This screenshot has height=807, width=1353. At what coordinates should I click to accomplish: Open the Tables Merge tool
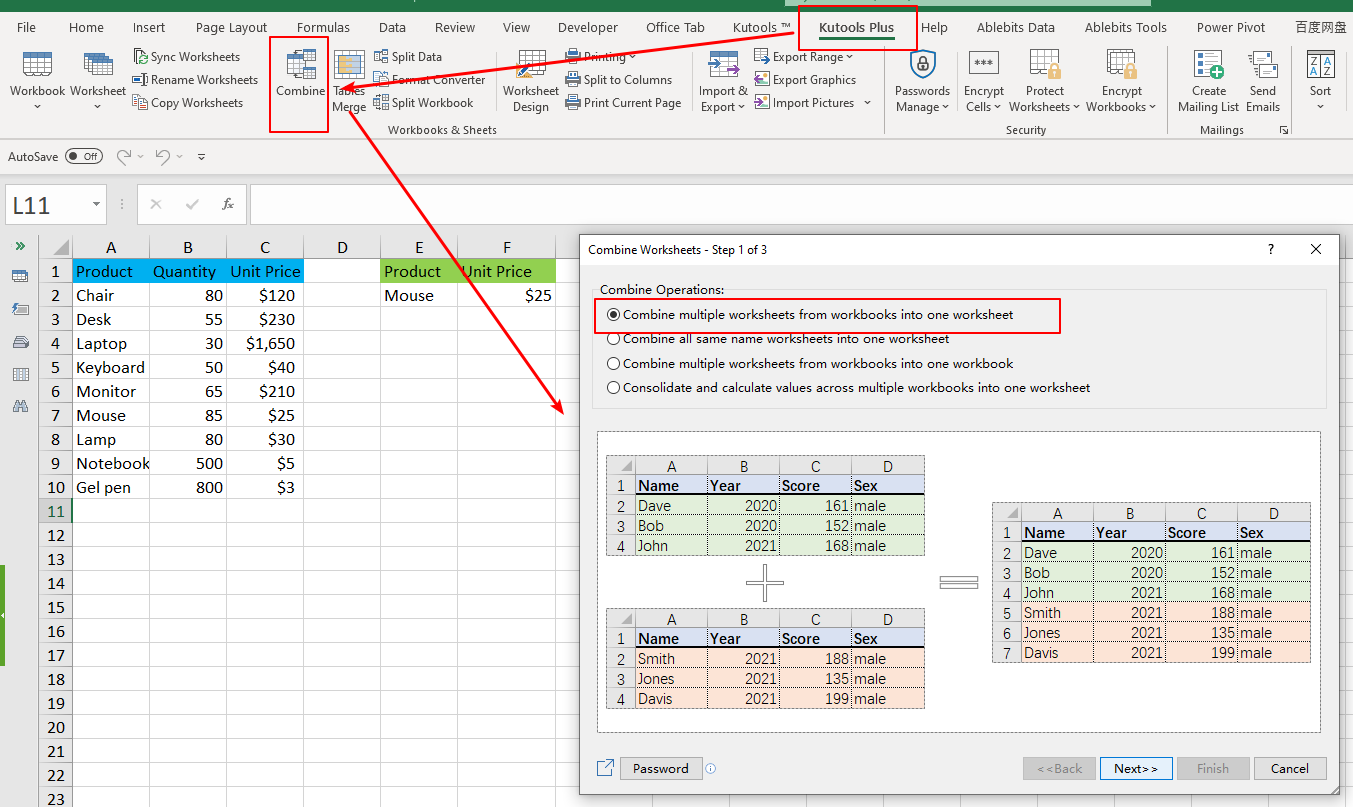click(x=348, y=80)
